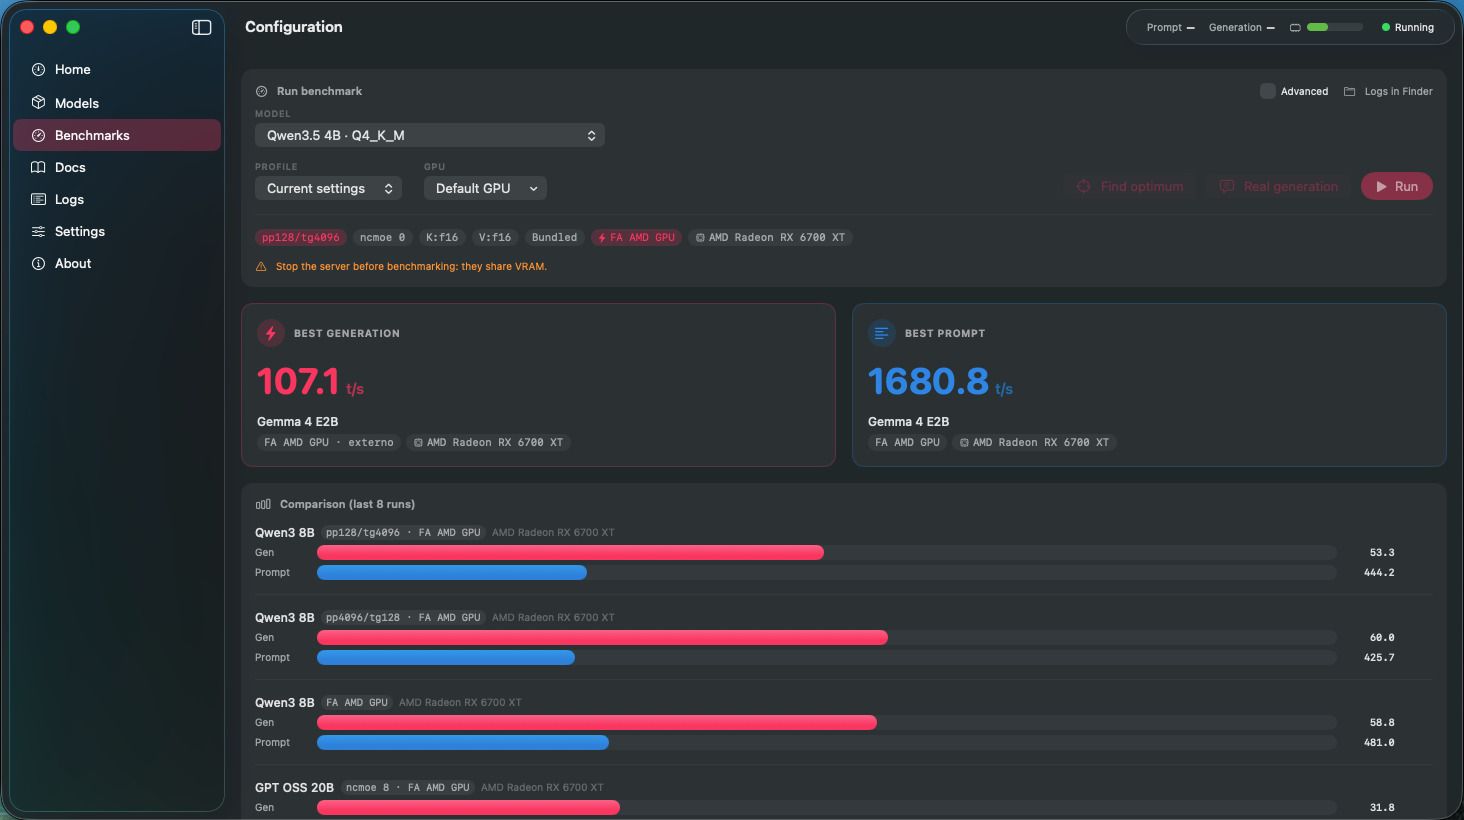Viewport: 1464px width, 820px height.
Task: Select Benchmarks in the sidebar
Action: pyautogui.click(x=117, y=135)
